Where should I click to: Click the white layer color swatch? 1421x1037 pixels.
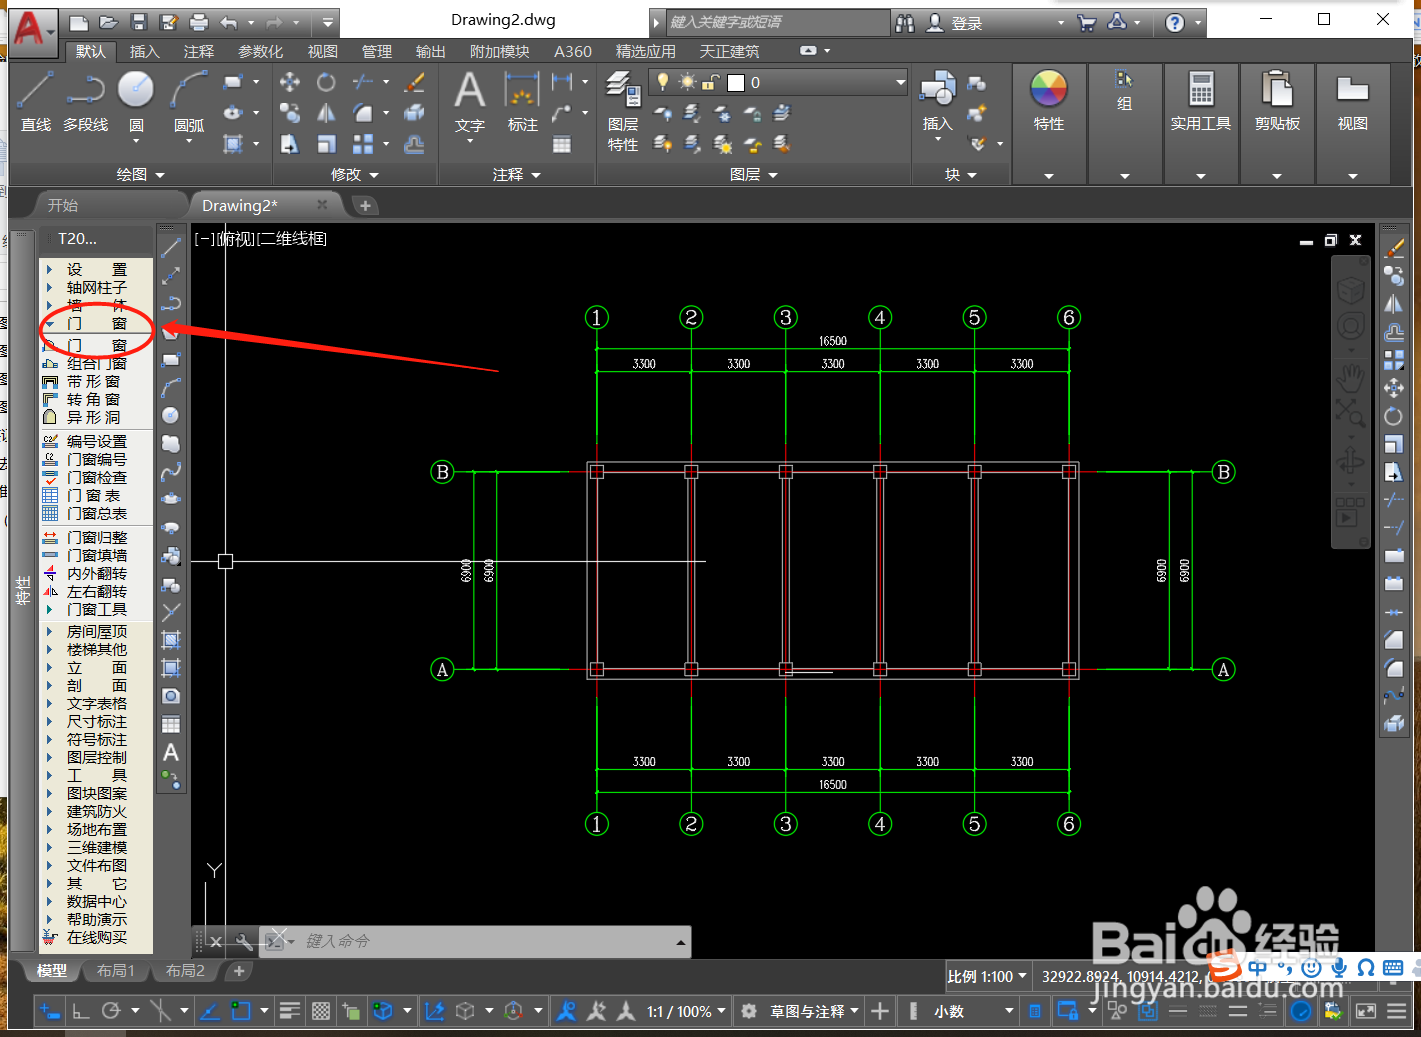(x=736, y=82)
